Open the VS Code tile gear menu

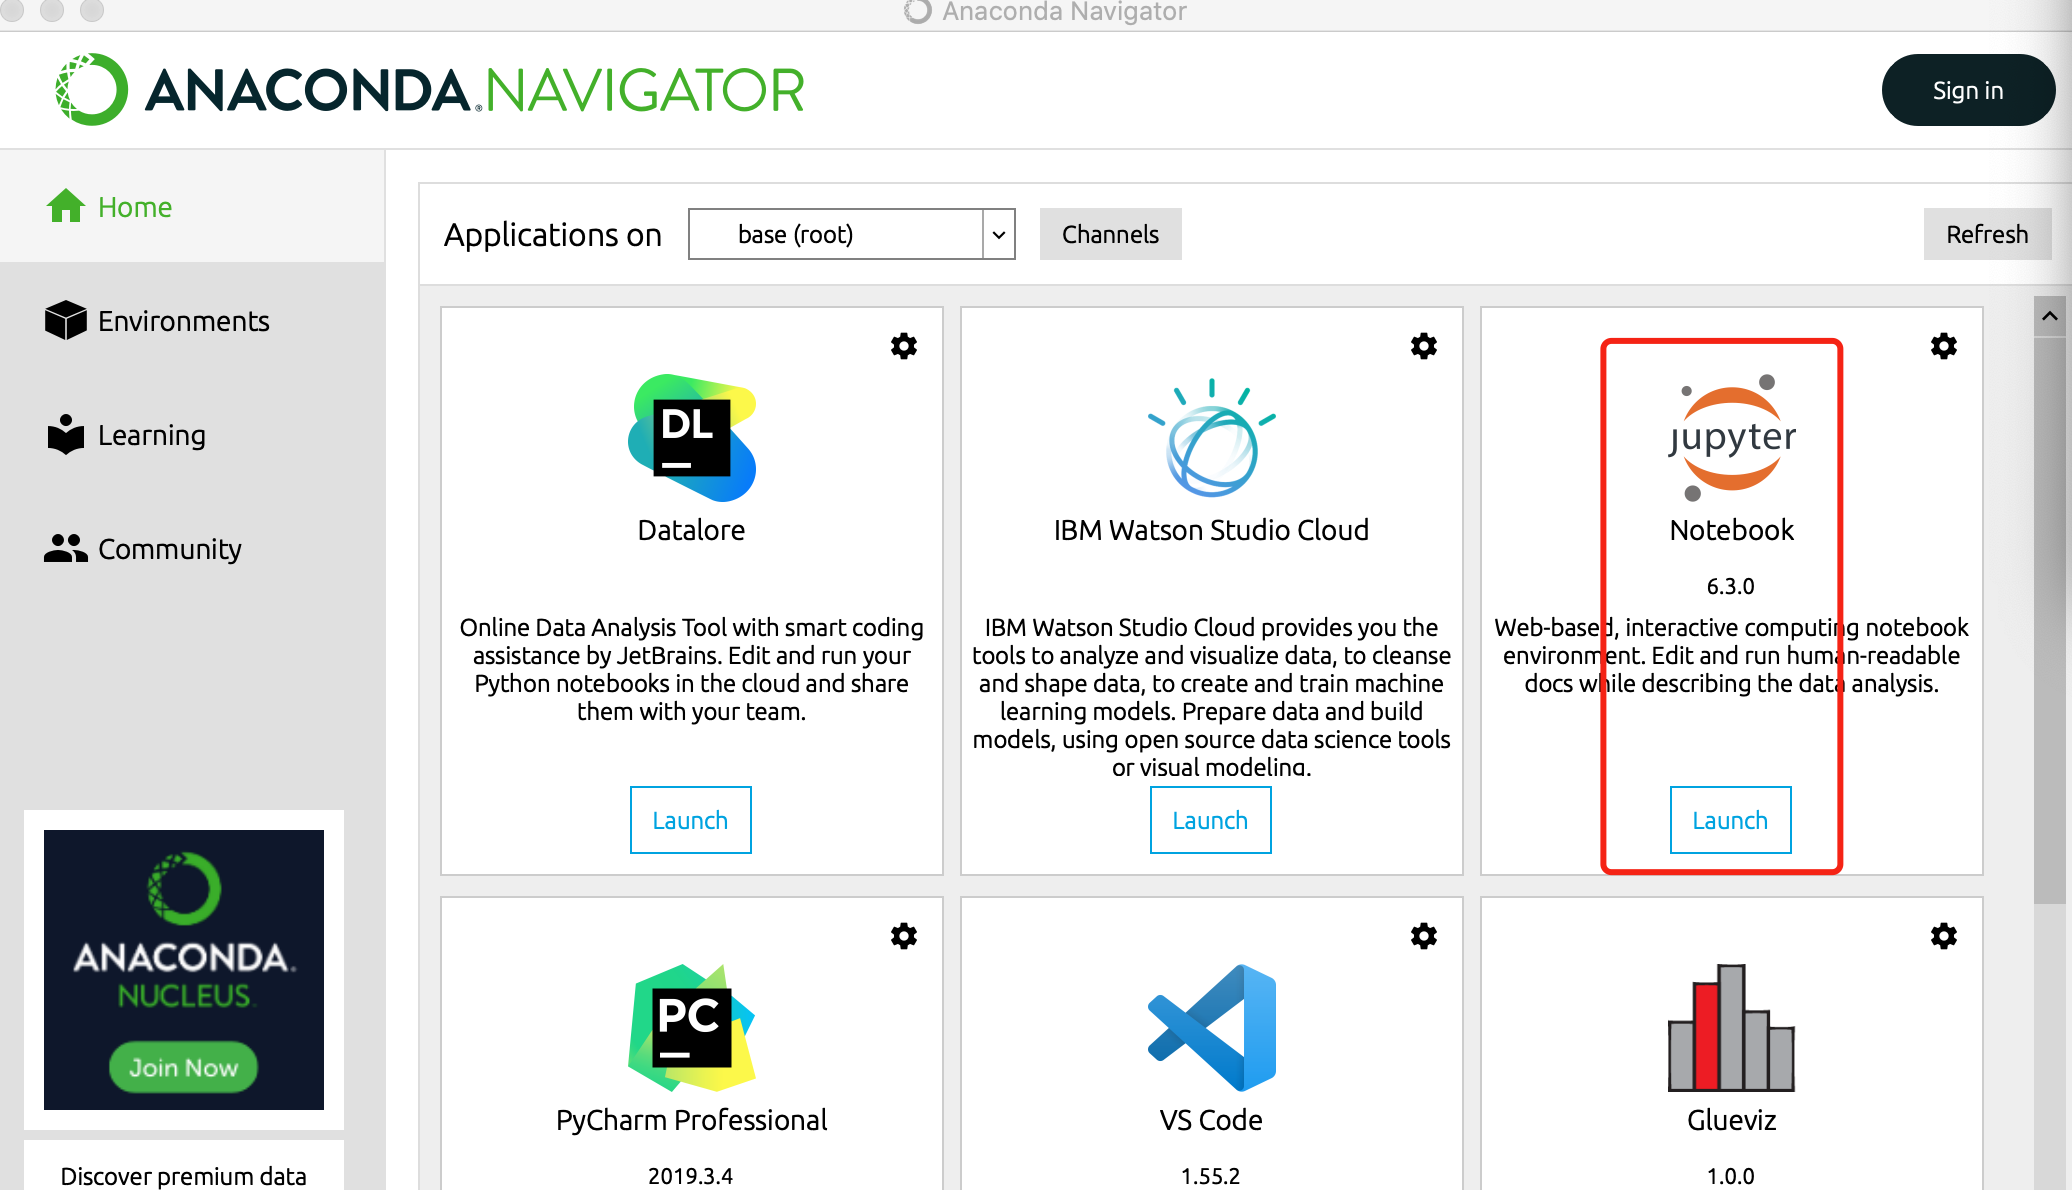tap(1423, 936)
